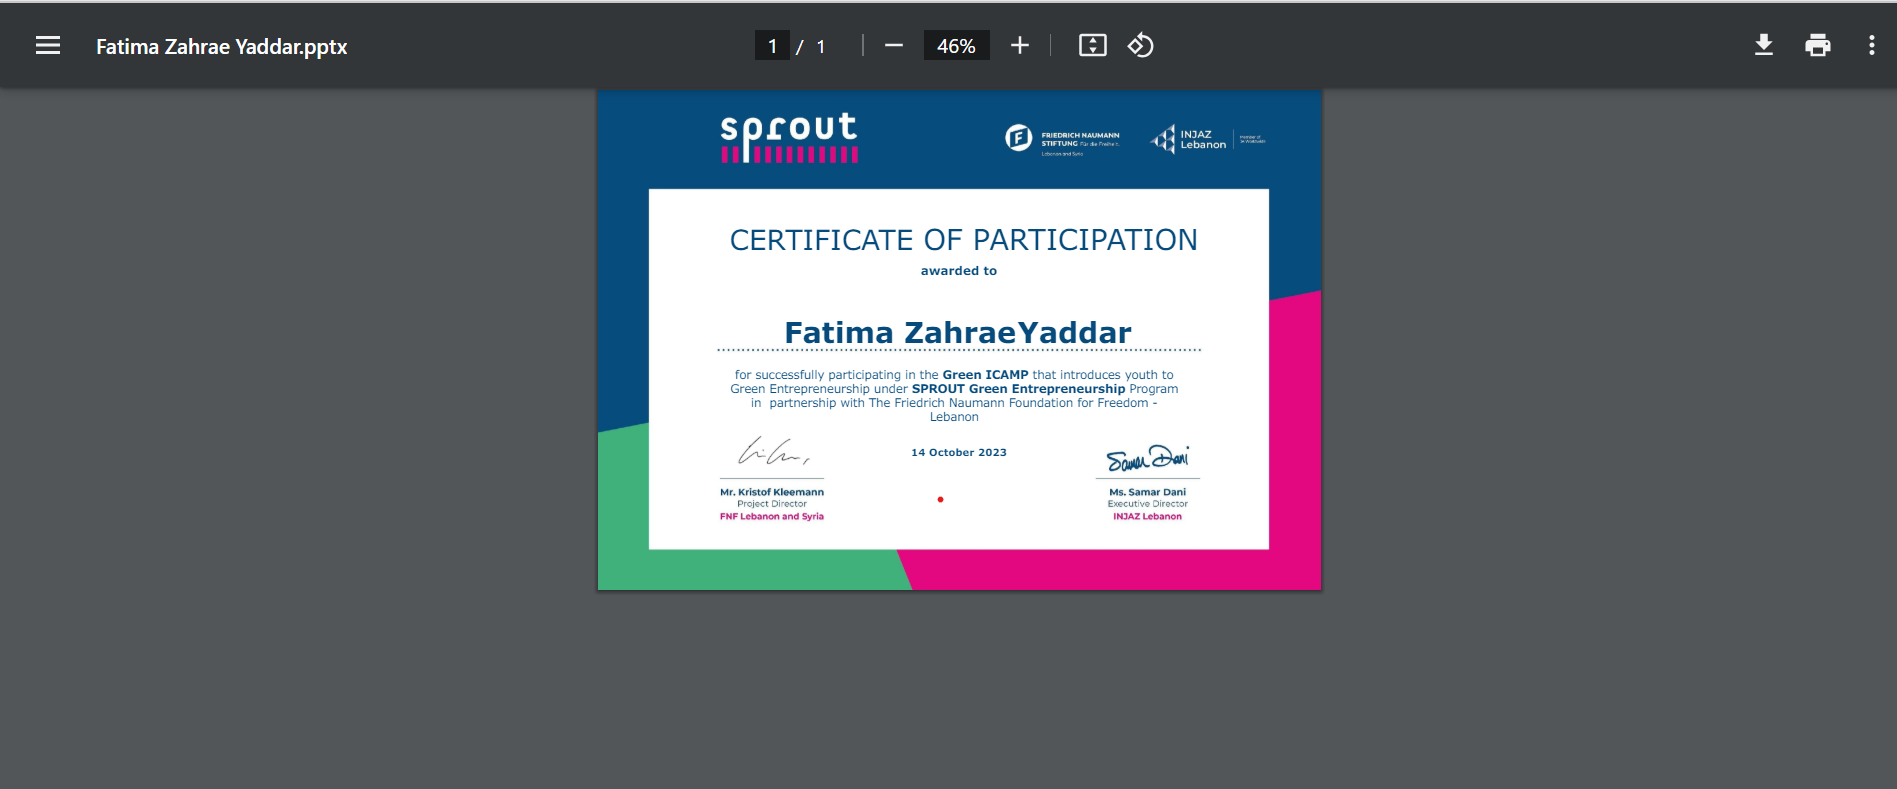1897x789 pixels.
Task: Open the sidebar hamburger menu
Action: 48,46
